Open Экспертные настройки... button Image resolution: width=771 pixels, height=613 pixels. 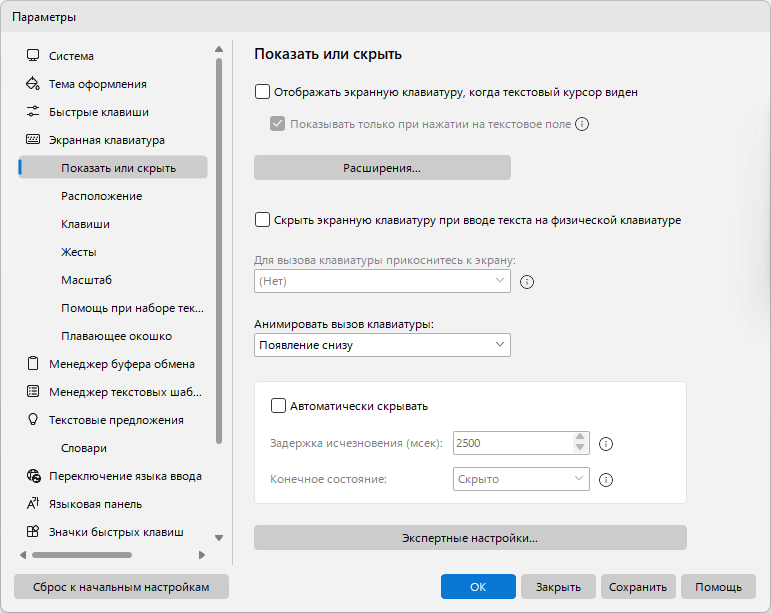click(470, 538)
